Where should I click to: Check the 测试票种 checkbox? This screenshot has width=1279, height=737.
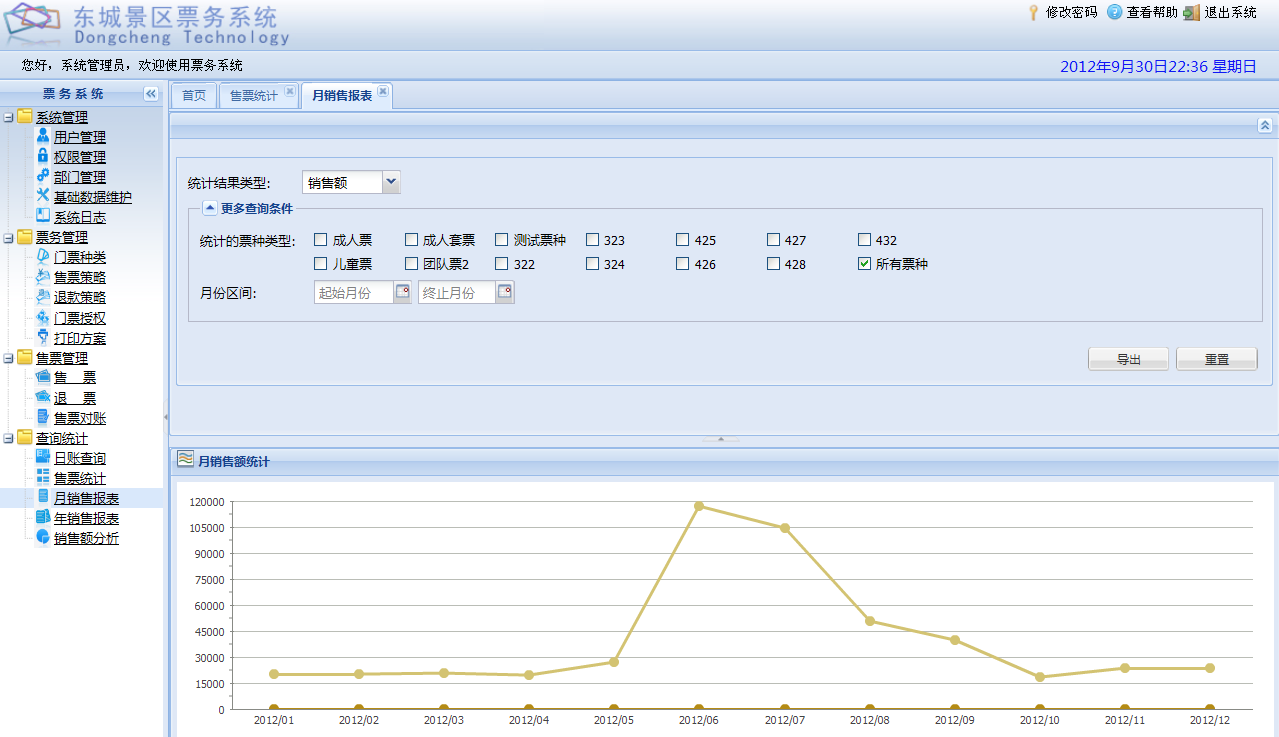tap(502, 240)
